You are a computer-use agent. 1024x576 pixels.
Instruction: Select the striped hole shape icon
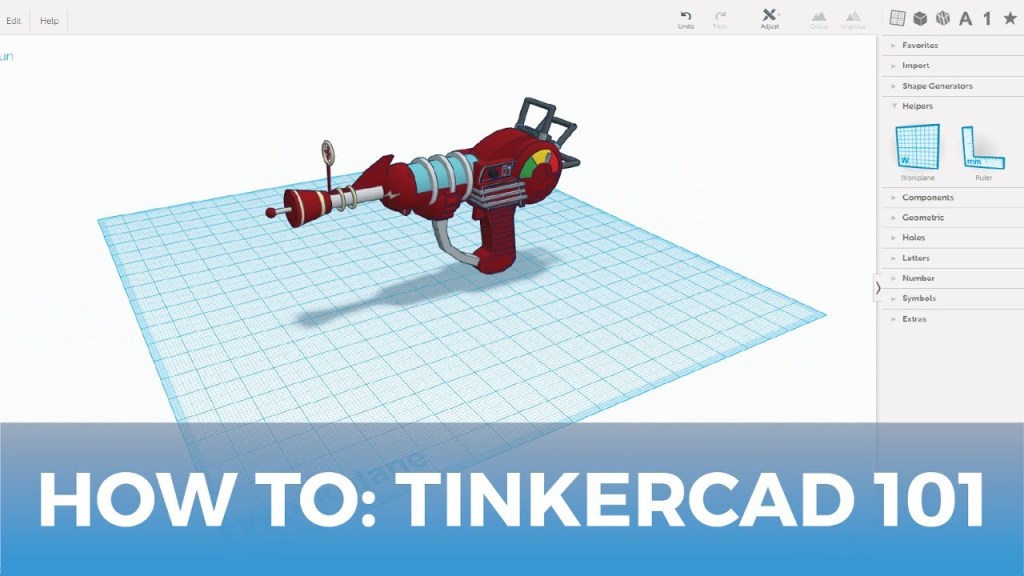tap(942, 18)
